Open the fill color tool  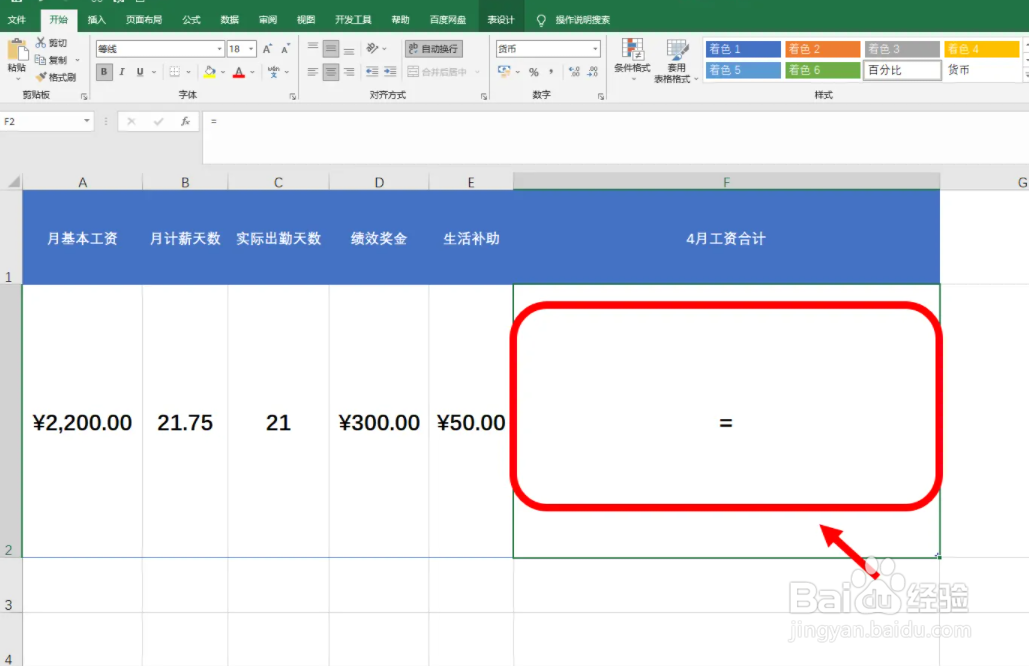pos(209,71)
